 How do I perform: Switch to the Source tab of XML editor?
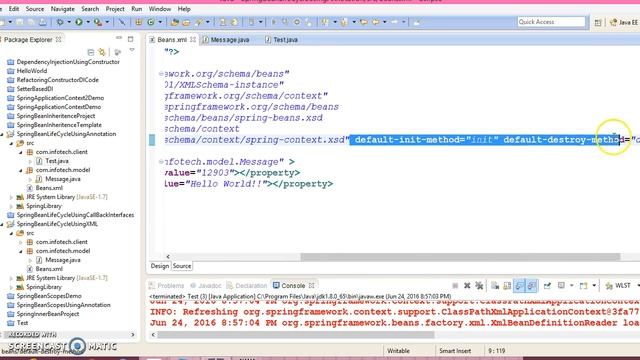point(182,266)
